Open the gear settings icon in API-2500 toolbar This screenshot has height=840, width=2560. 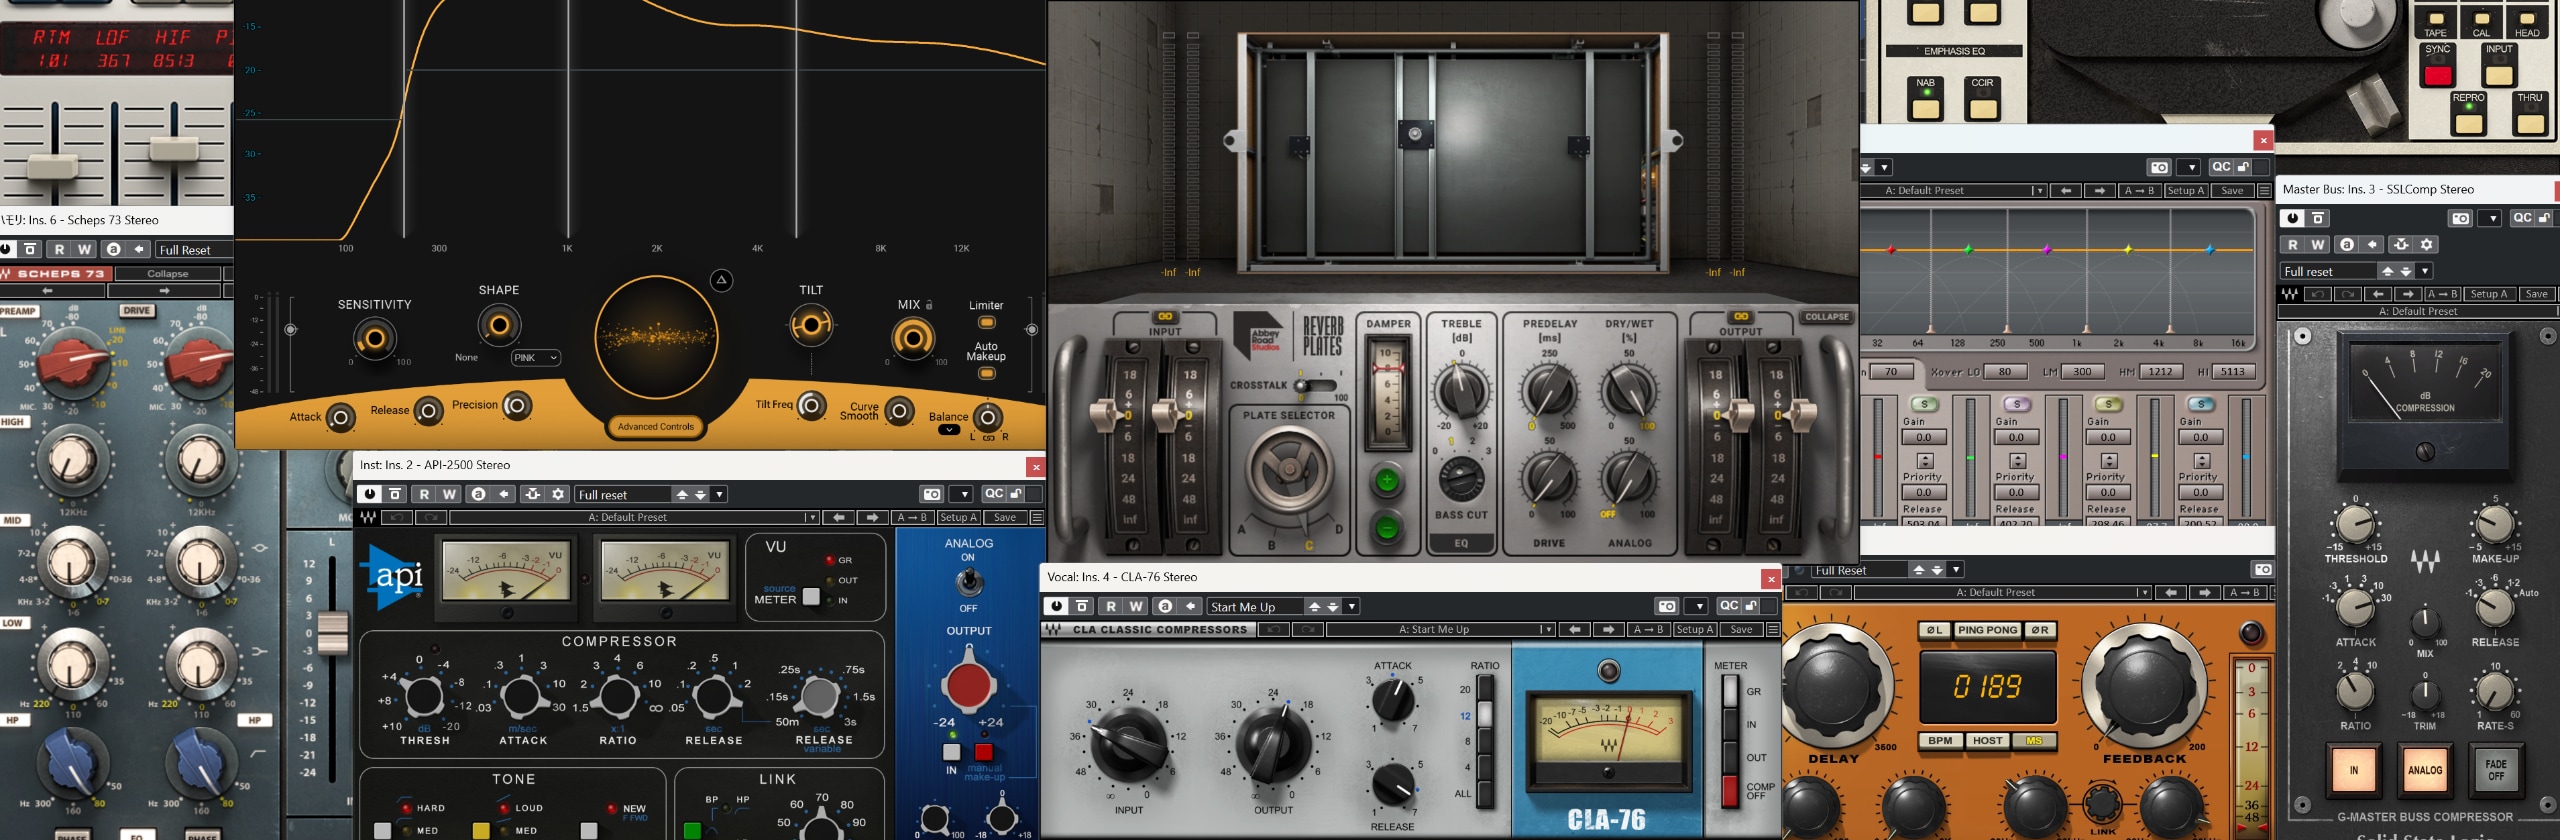pos(558,494)
